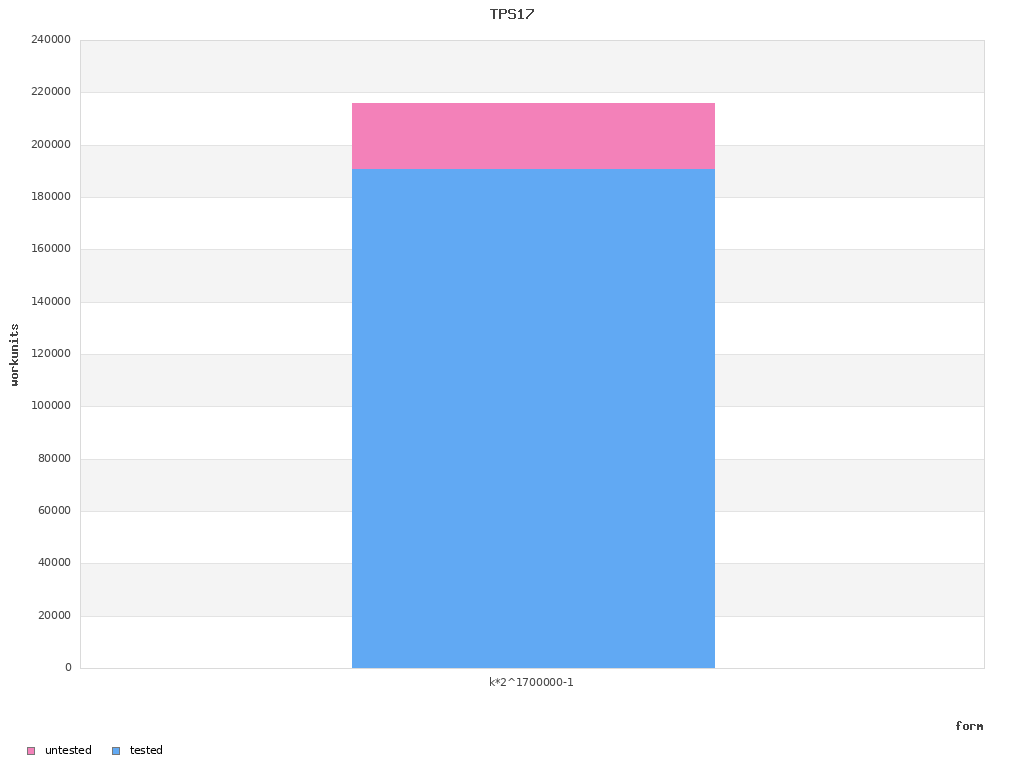Viewport: 1024px width, 768px height.
Task: Click the k*2^1700000-1 category label
Action: 531,683
